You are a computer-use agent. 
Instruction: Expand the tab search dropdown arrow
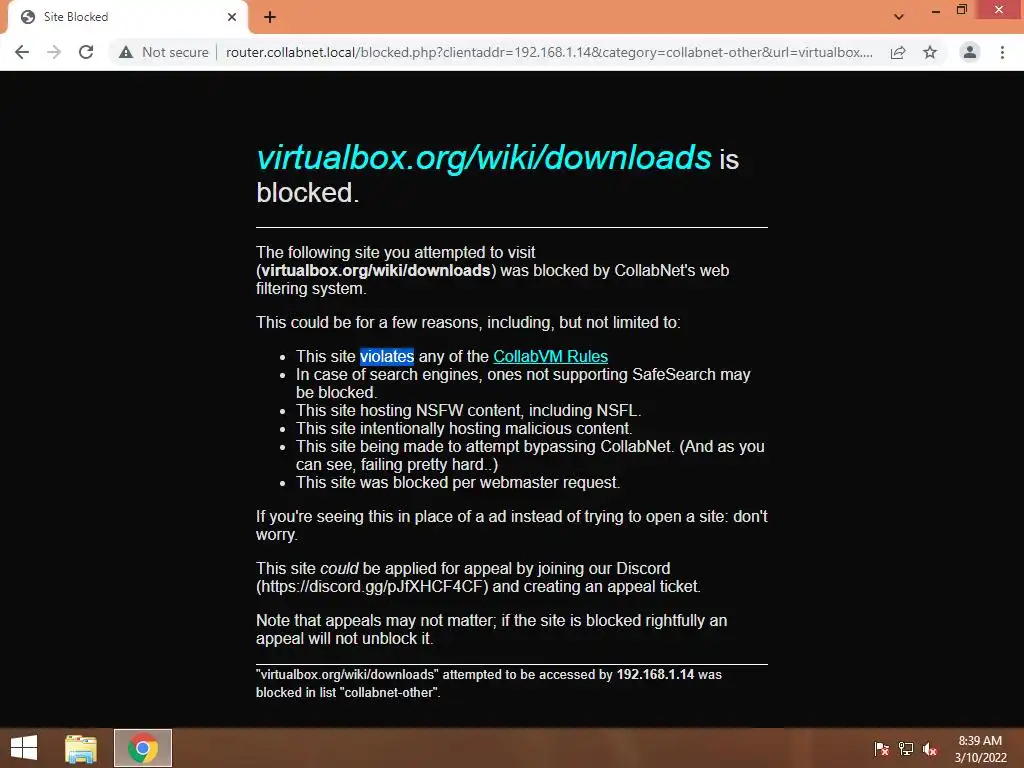tap(899, 17)
